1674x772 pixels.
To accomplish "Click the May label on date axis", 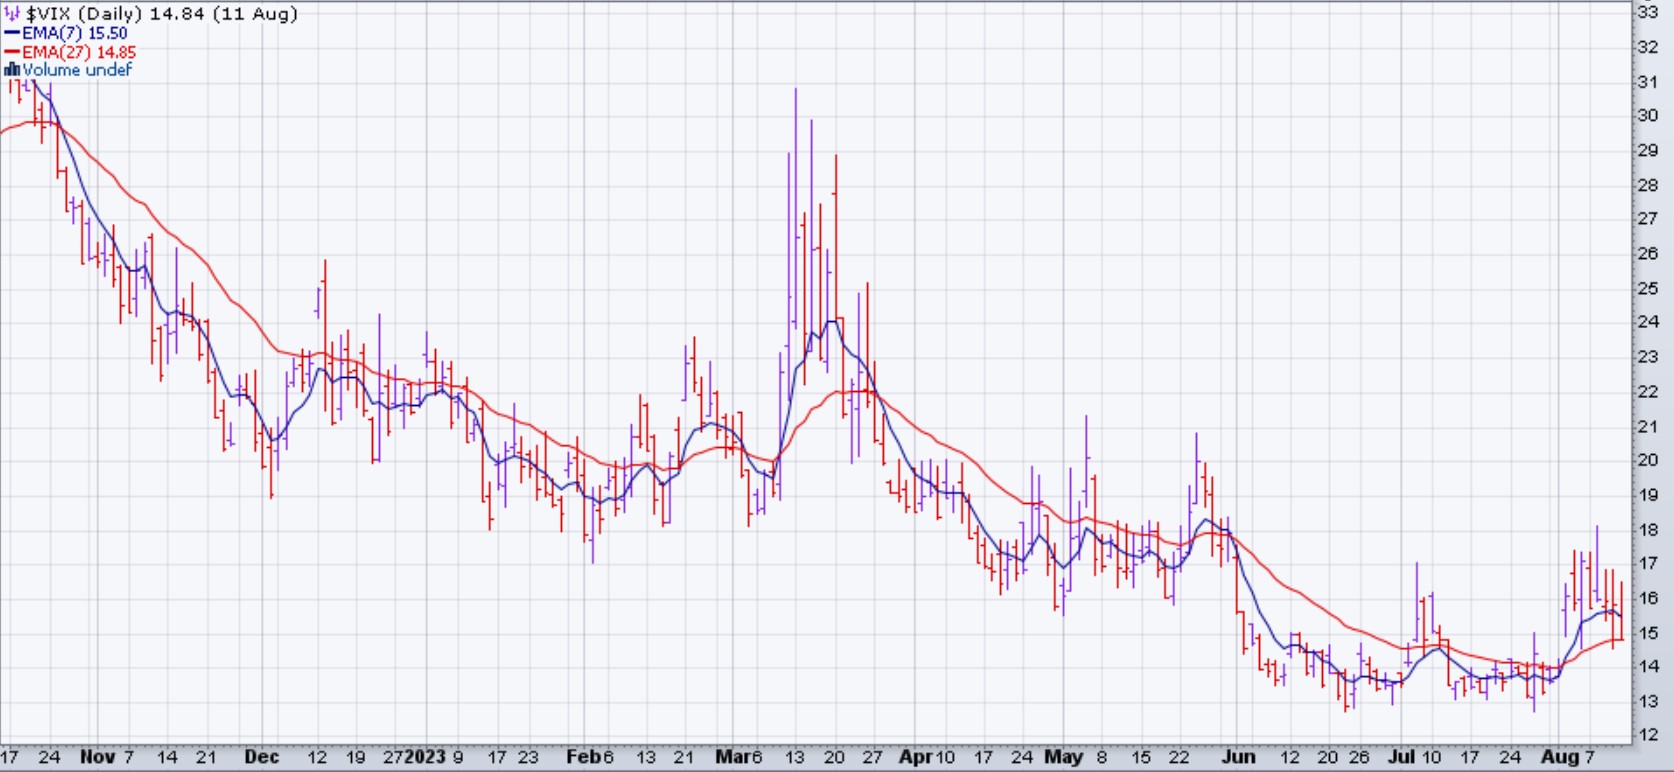I will [x=1062, y=757].
